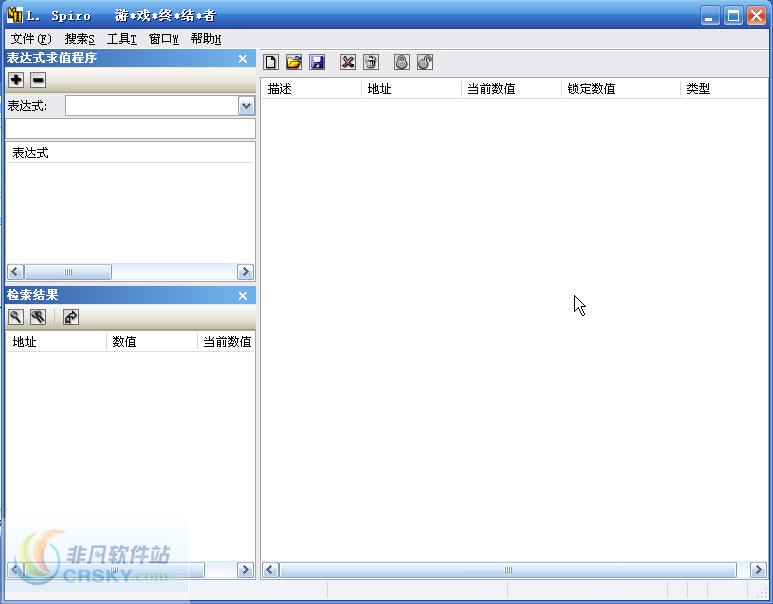773x604 pixels.
Task: Close the 检索结果 panel
Action: point(243,295)
